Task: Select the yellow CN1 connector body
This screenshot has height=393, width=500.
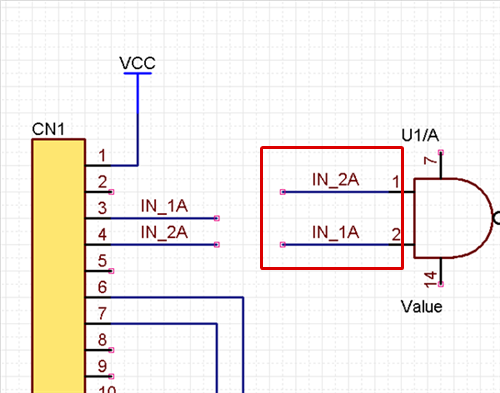Action: coord(59,266)
